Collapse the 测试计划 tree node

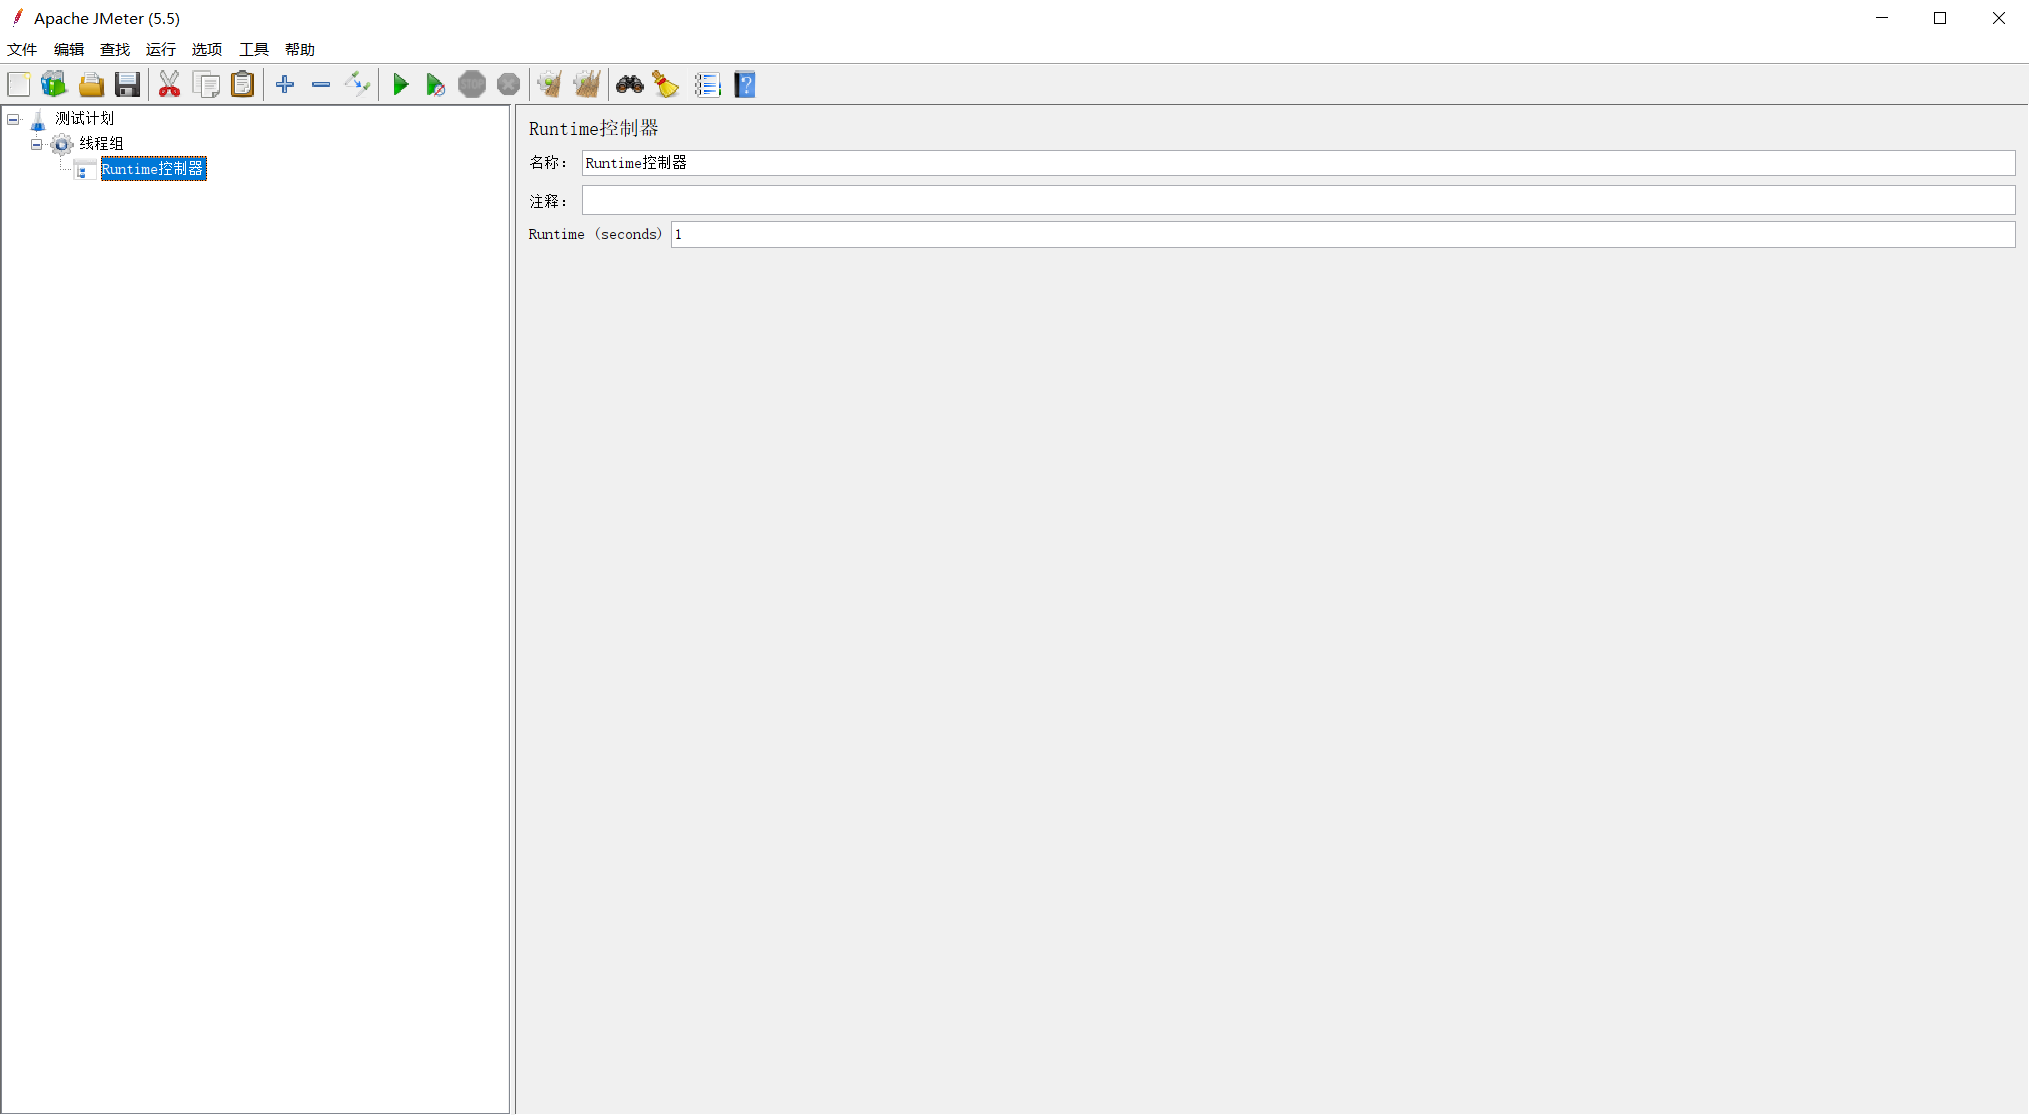13,119
